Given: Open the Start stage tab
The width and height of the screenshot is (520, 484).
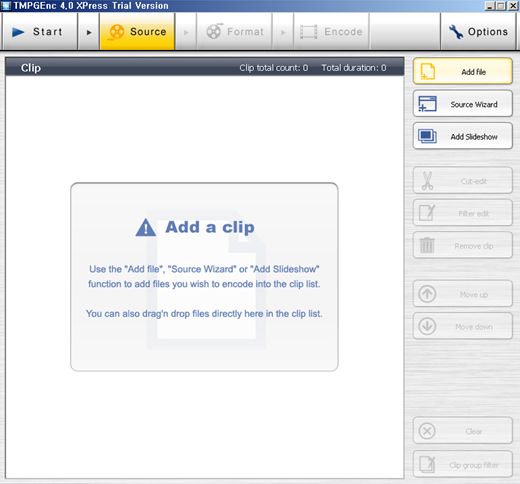Looking at the screenshot, I should [x=40, y=32].
